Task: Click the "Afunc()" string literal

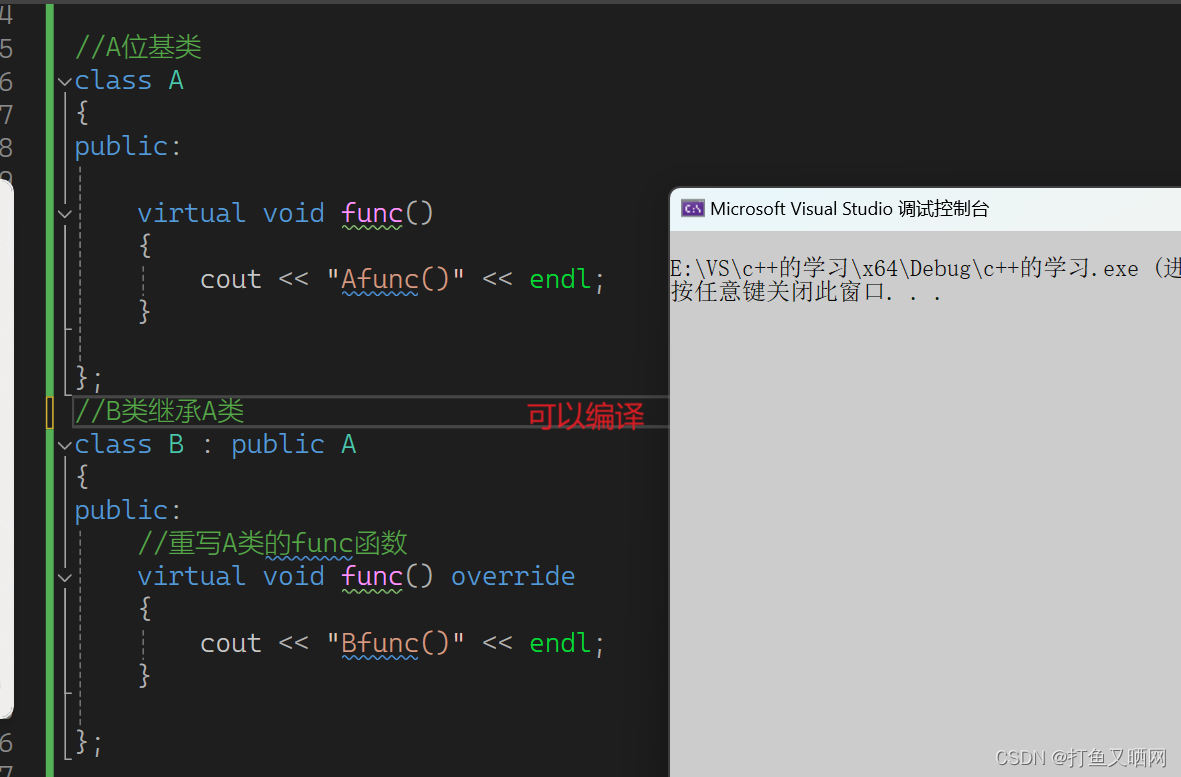Action: 395,279
